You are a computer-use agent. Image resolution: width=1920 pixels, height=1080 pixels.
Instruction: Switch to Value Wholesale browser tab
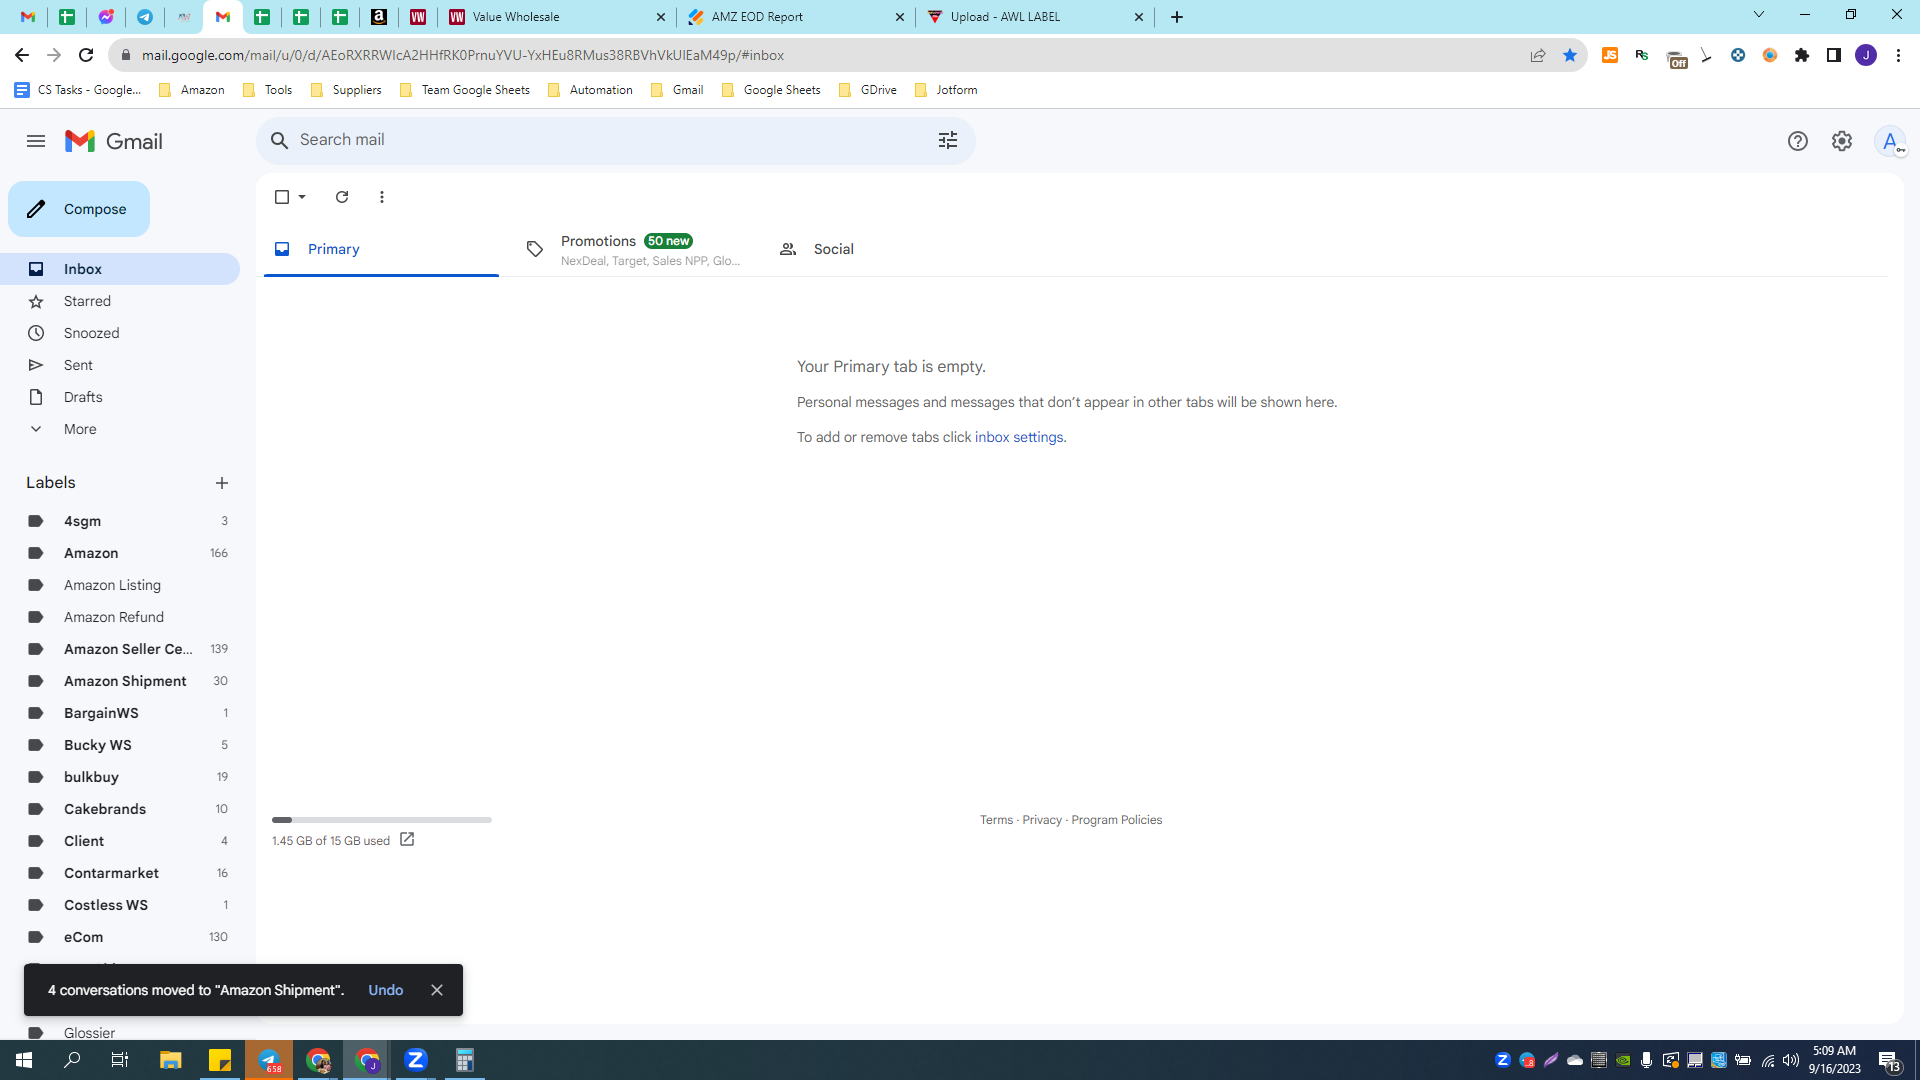[556, 17]
